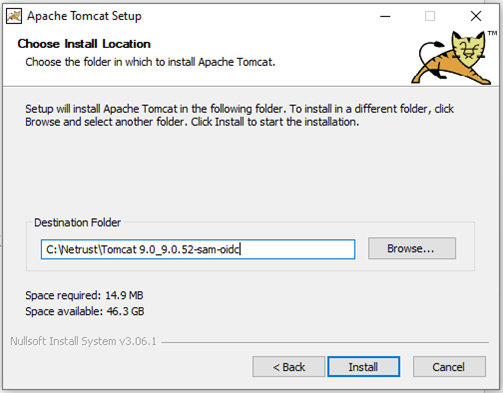503x393 pixels.
Task: Click into the Destination Folder path field
Action: [x=198, y=249]
